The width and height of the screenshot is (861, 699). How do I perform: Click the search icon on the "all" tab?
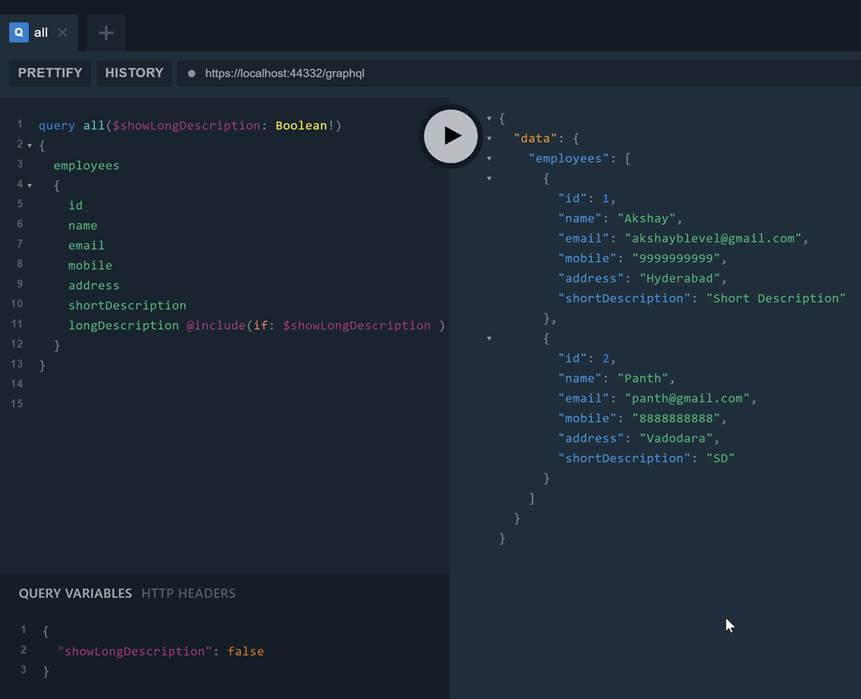click(18, 32)
